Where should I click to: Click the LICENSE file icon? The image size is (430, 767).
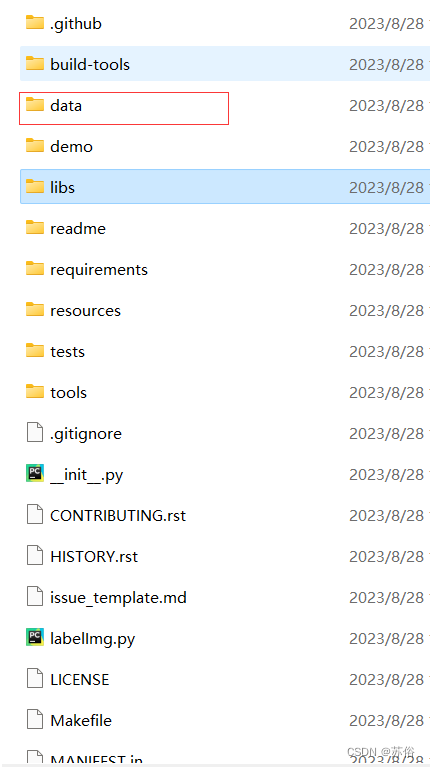pyautogui.click(x=35, y=679)
